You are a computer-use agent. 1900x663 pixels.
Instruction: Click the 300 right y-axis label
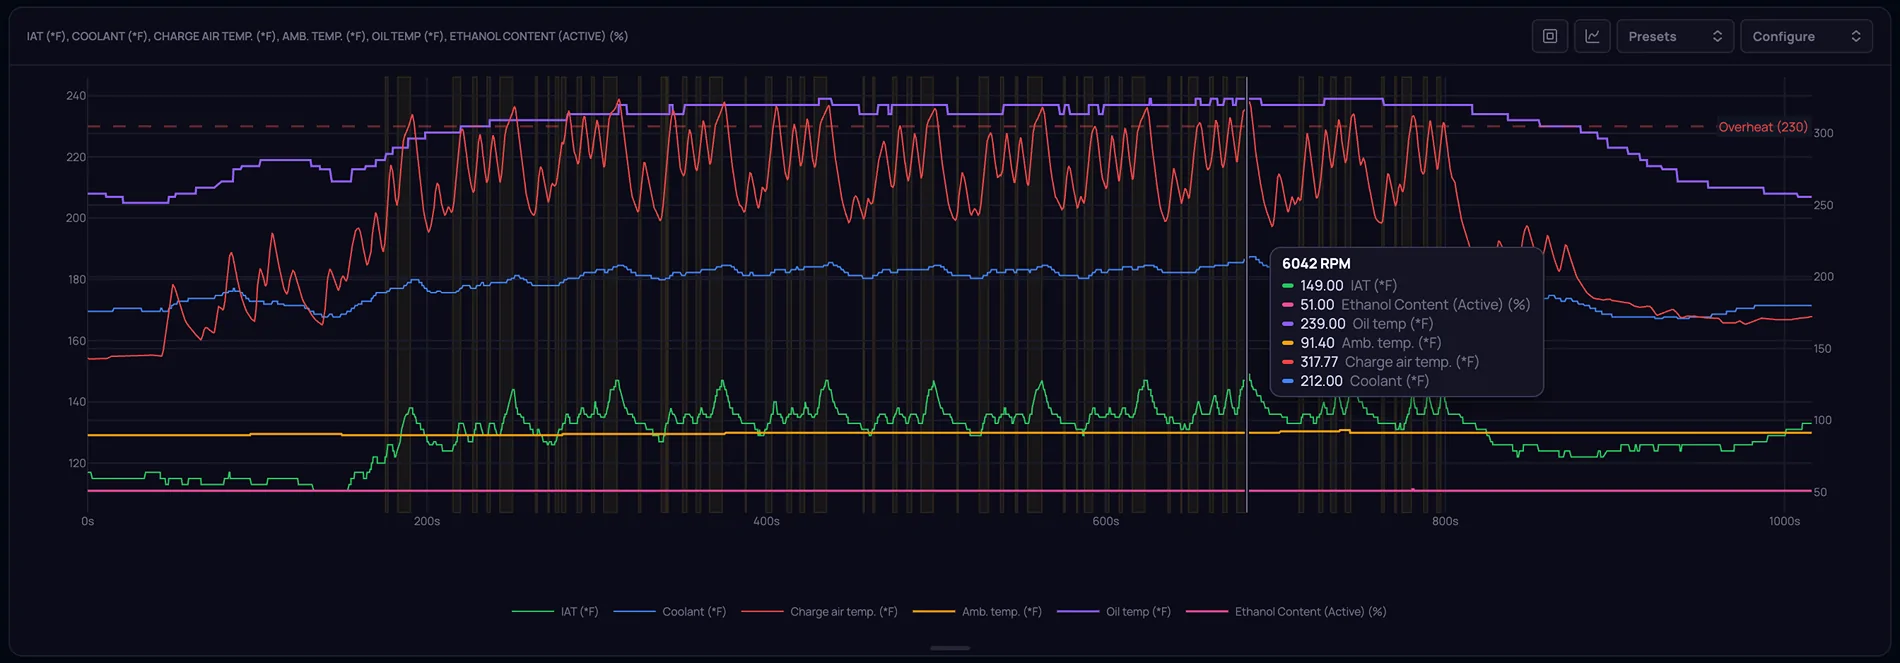click(x=1823, y=133)
